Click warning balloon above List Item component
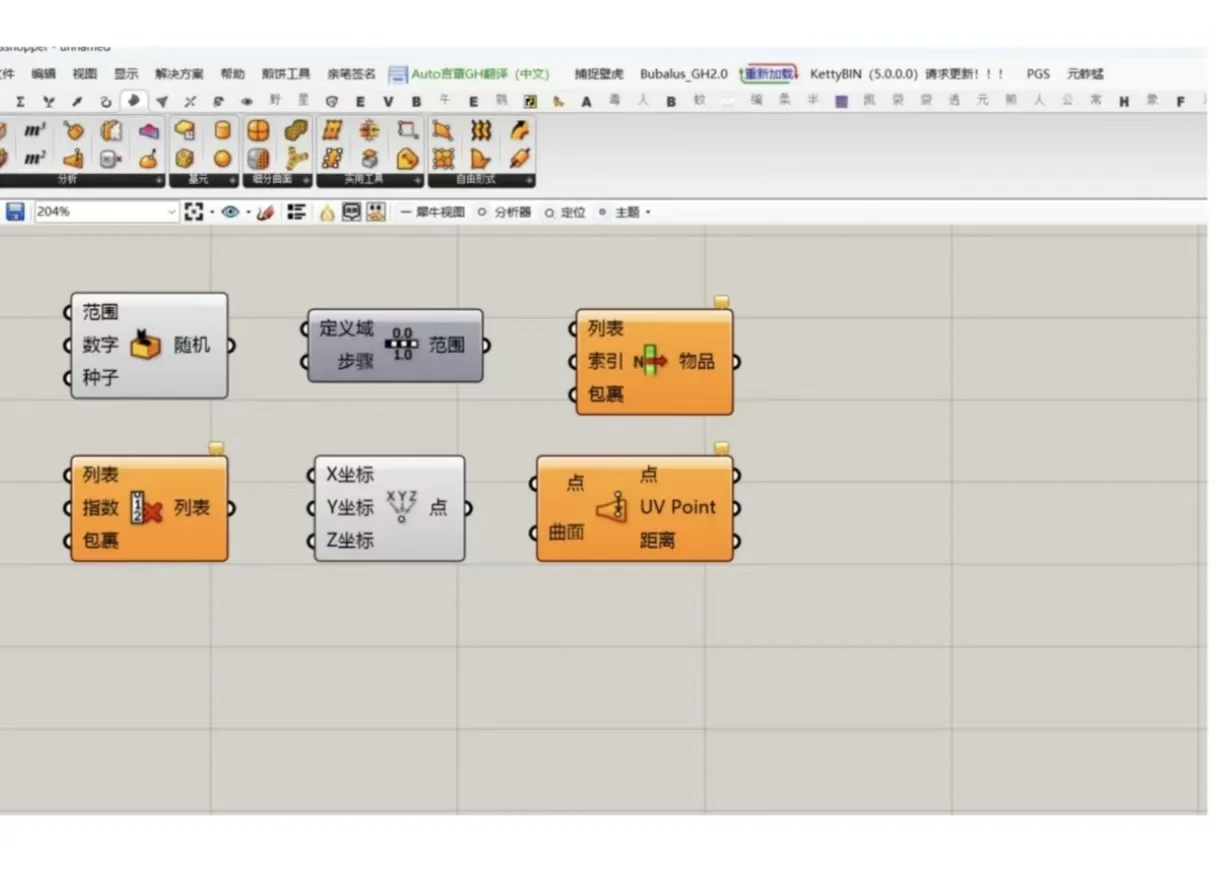This screenshot has height=871, width=1232. coord(721,302)
